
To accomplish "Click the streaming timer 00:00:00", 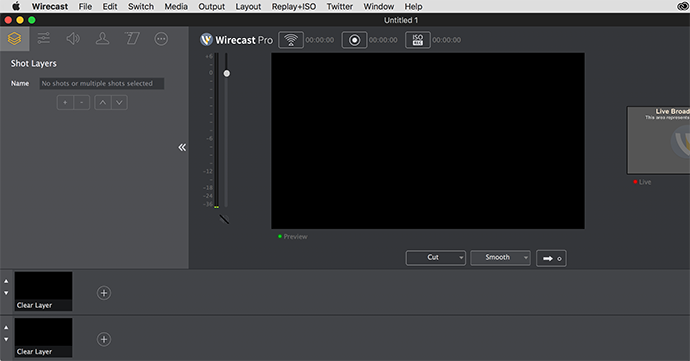I will 320,40.
